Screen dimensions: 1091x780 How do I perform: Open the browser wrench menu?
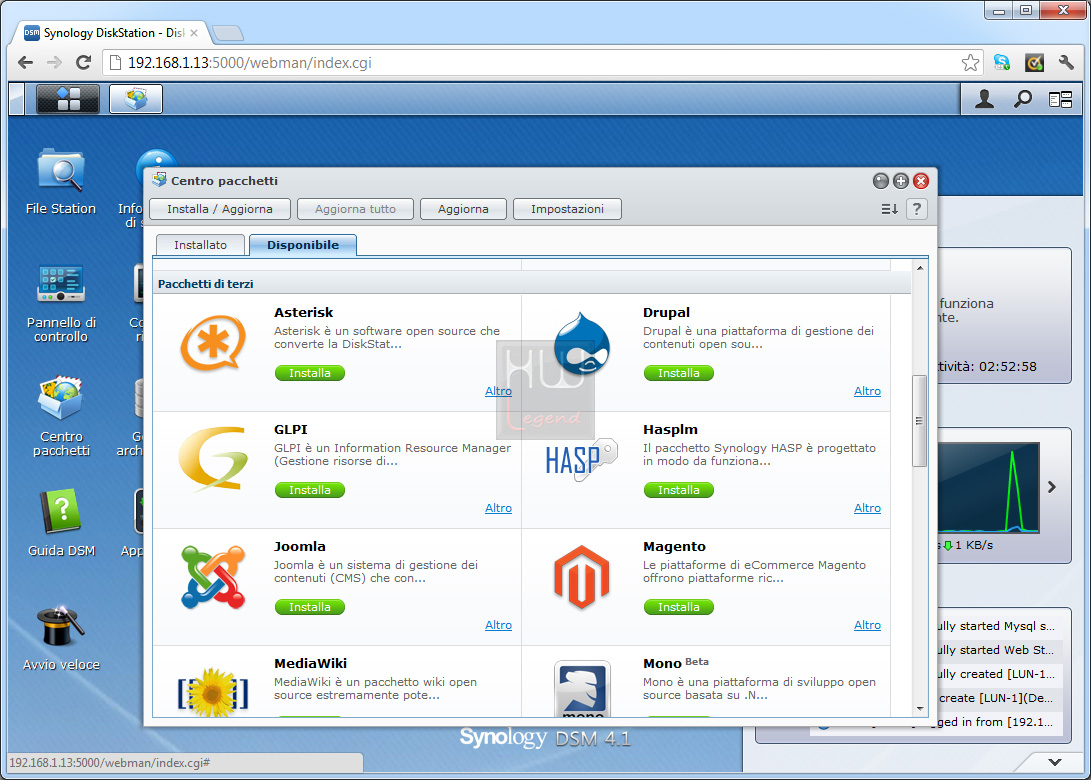(1066, 63)
